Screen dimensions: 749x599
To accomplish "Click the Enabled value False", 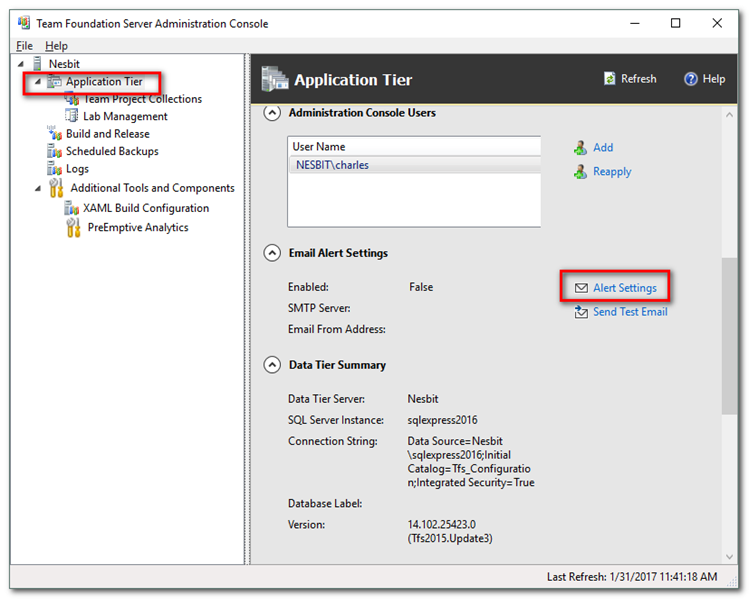I will (x=421, y=287).
